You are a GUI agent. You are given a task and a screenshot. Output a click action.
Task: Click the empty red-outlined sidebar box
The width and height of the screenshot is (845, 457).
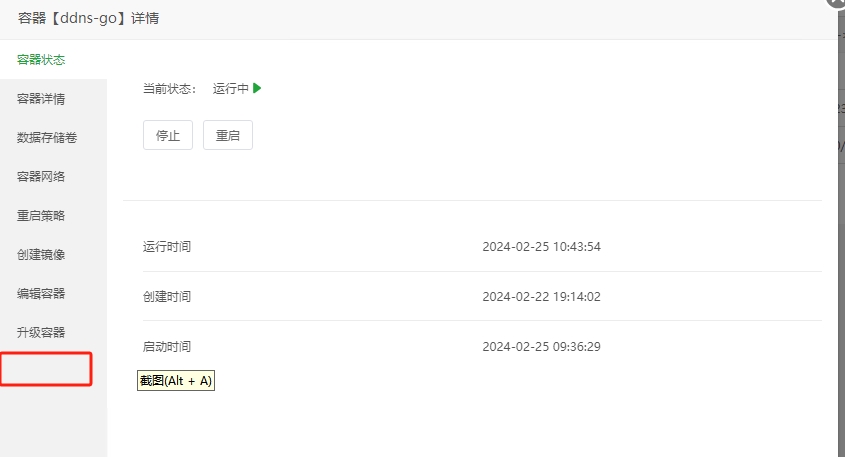pos(46,369)
